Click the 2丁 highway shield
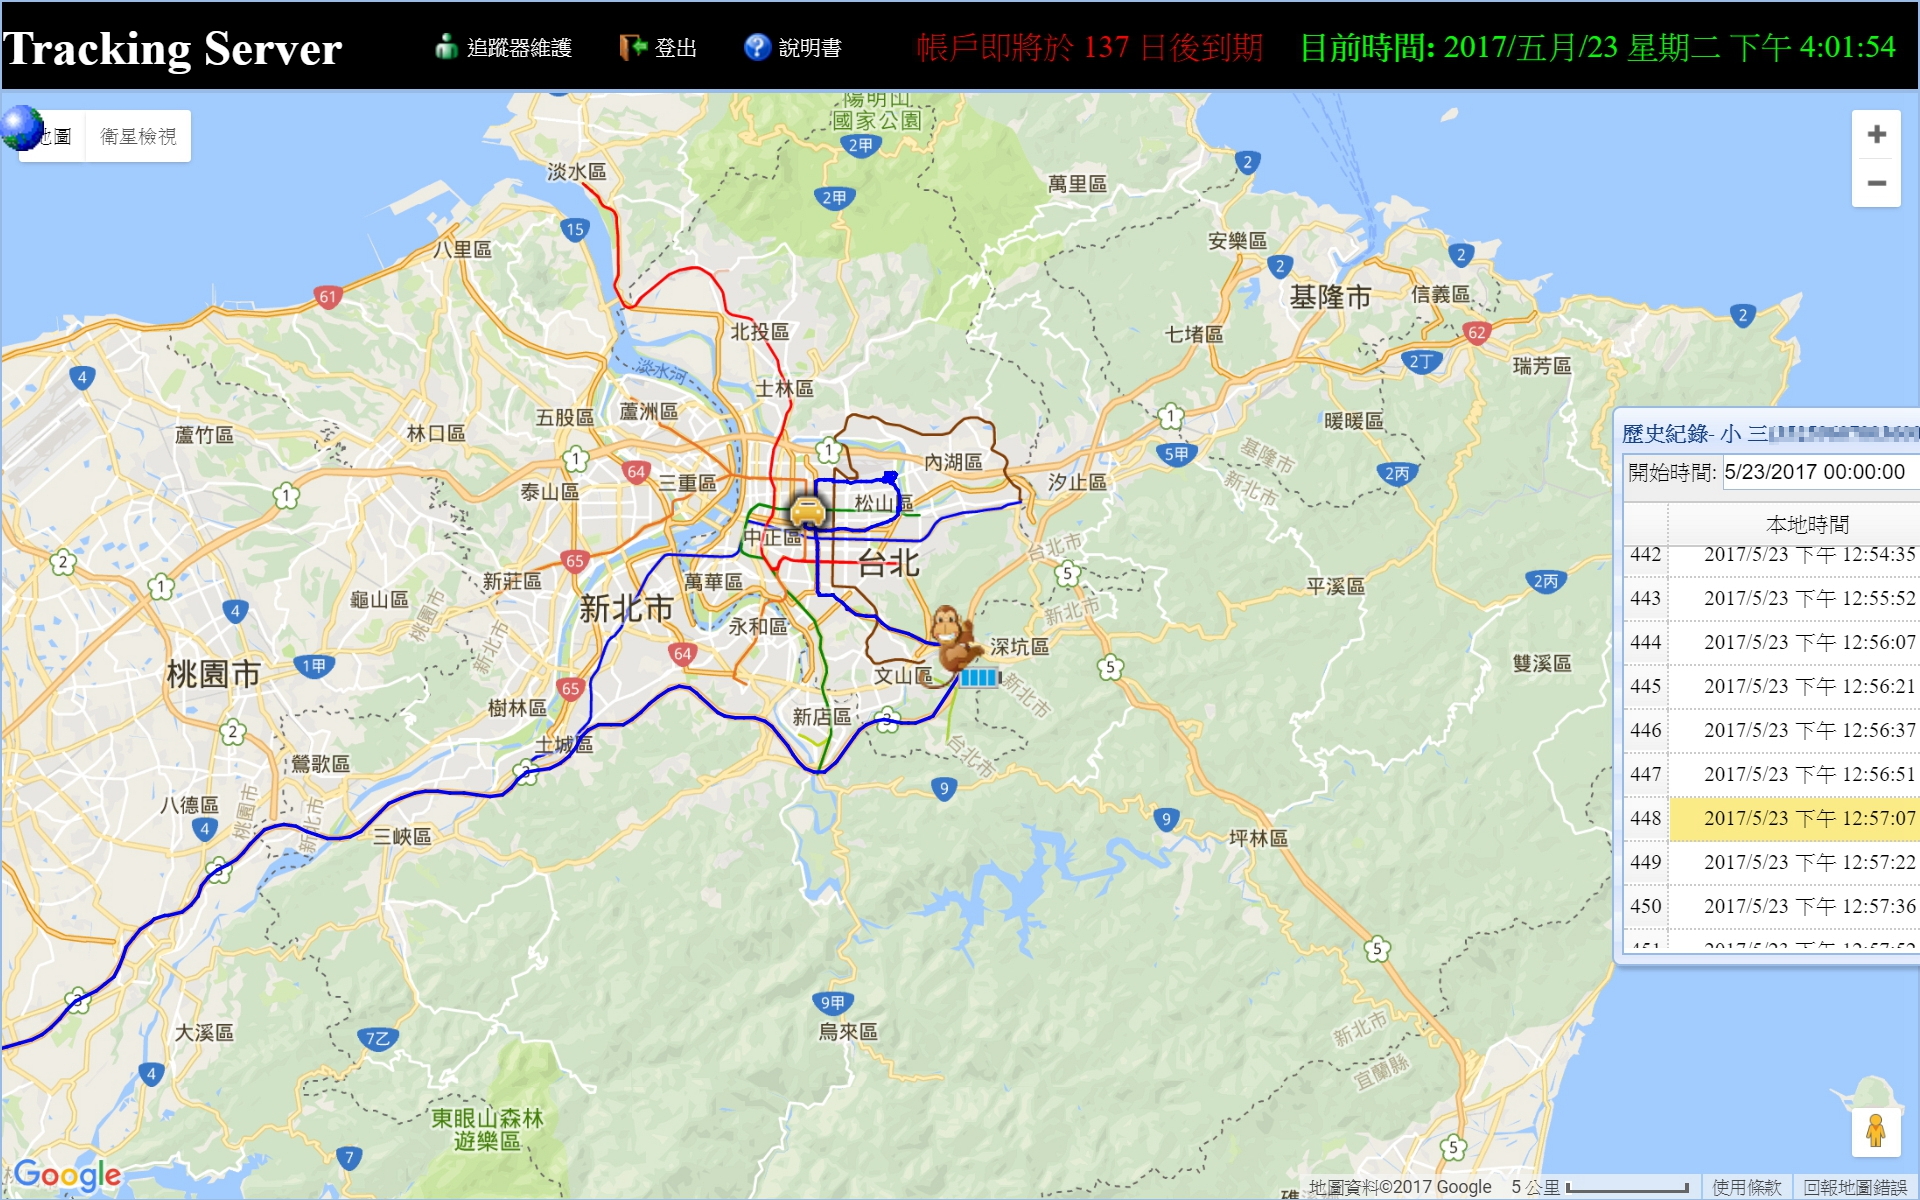The image size is (1920, 1200). coord(1420,362)
